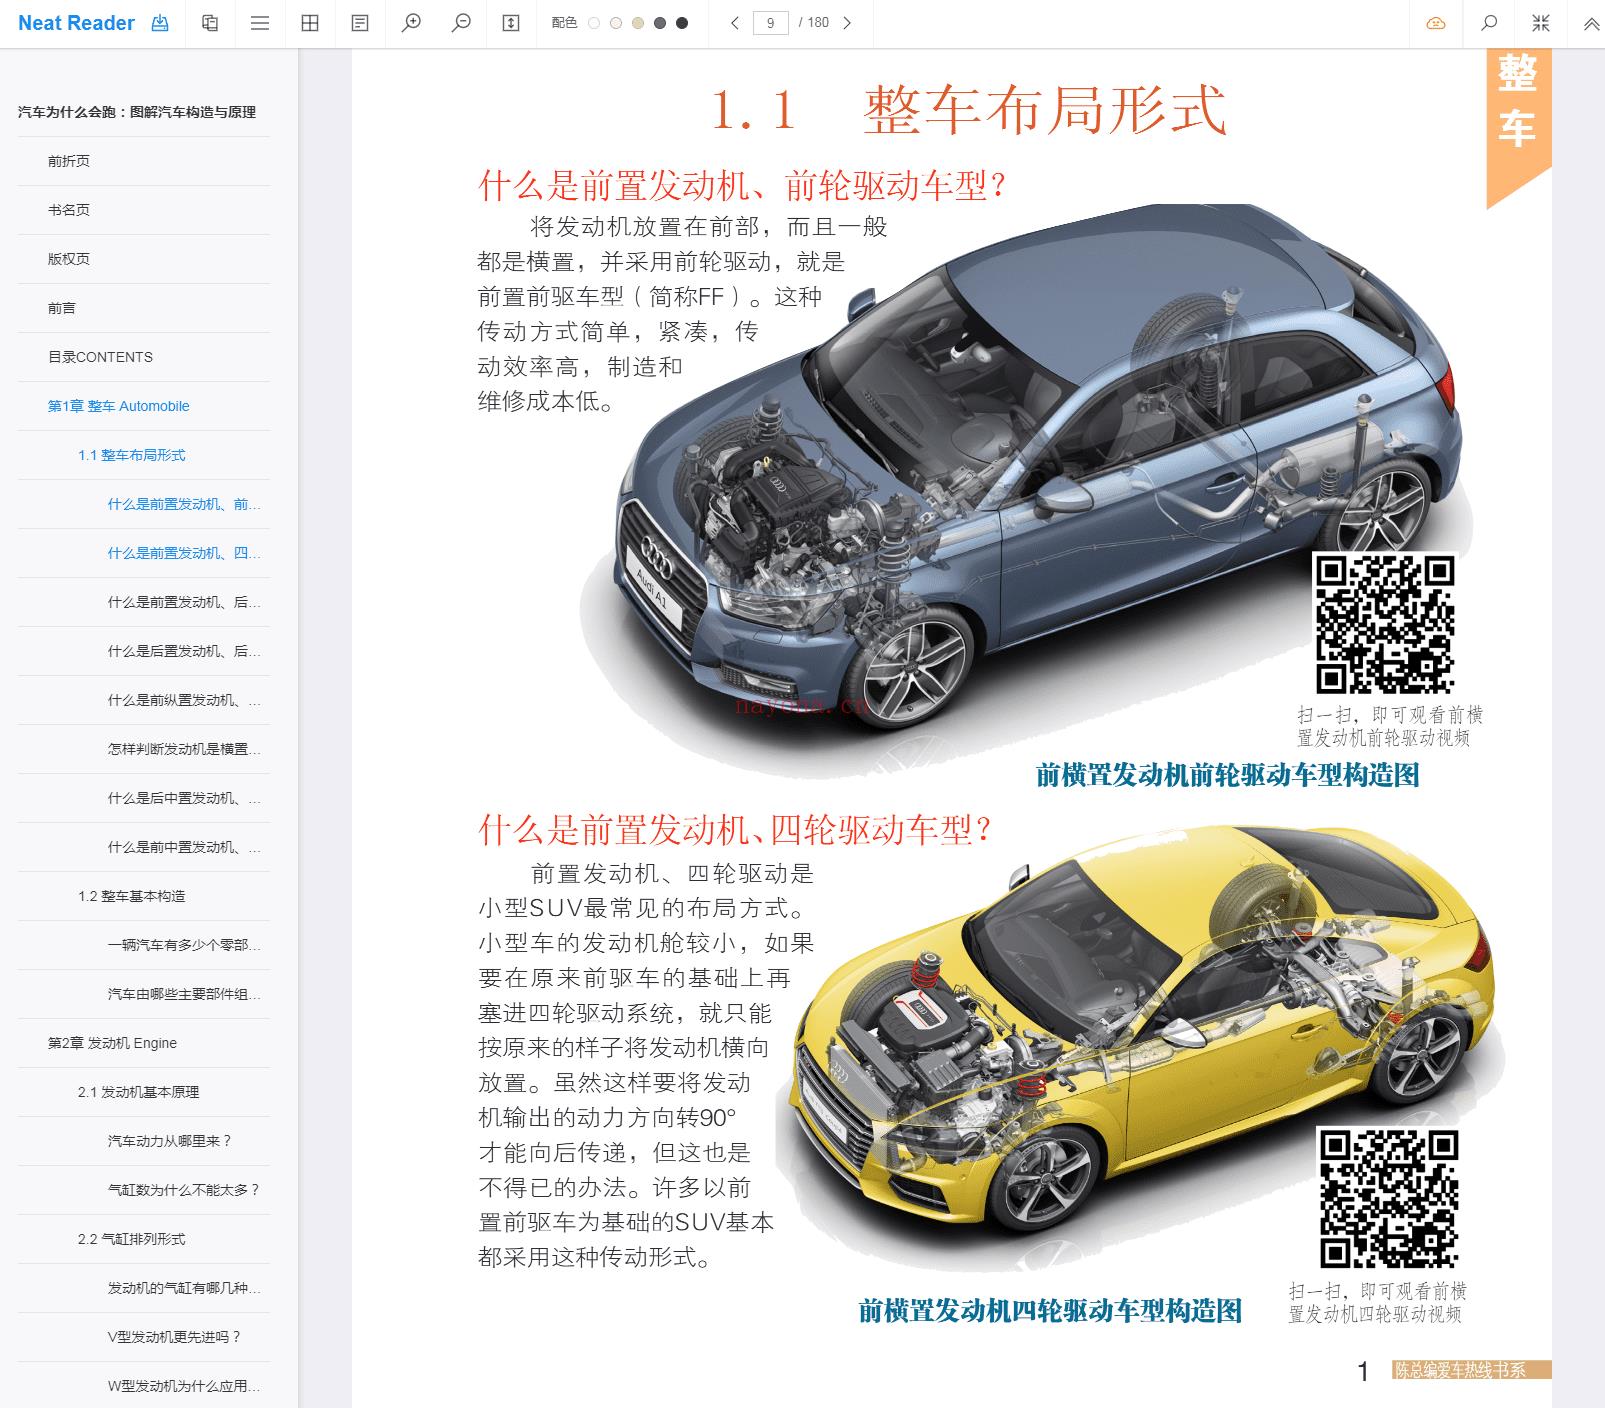This screenshot has height=1408, width=1605.
Task: Click the page title 1.1 整车布局形式
Action: click(x=969, y=110)
